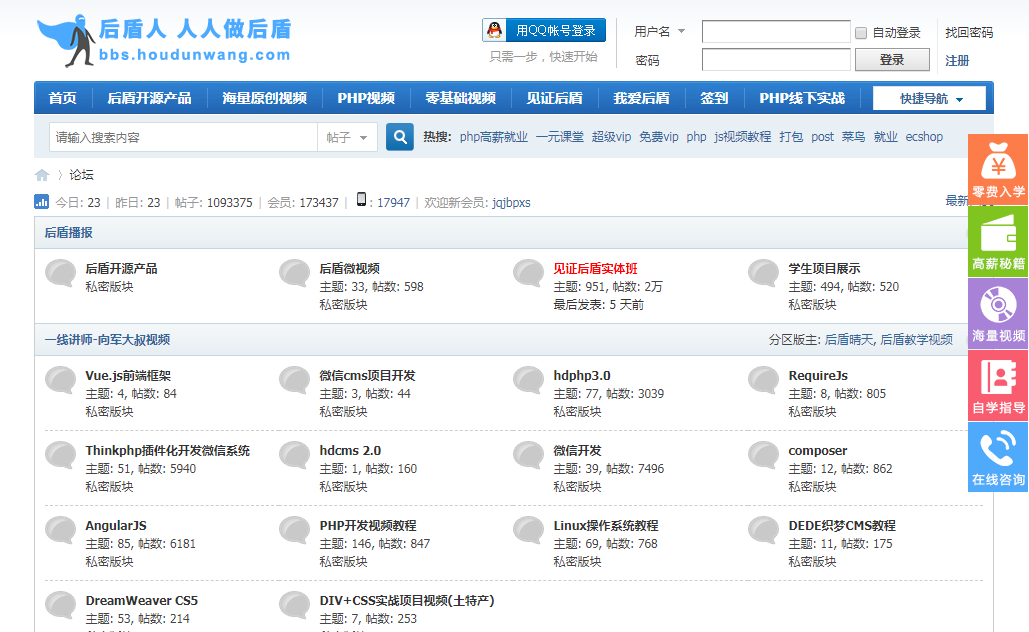
Task: Enable the 自动登录 checkbox
Action: (x=861, y=33)
